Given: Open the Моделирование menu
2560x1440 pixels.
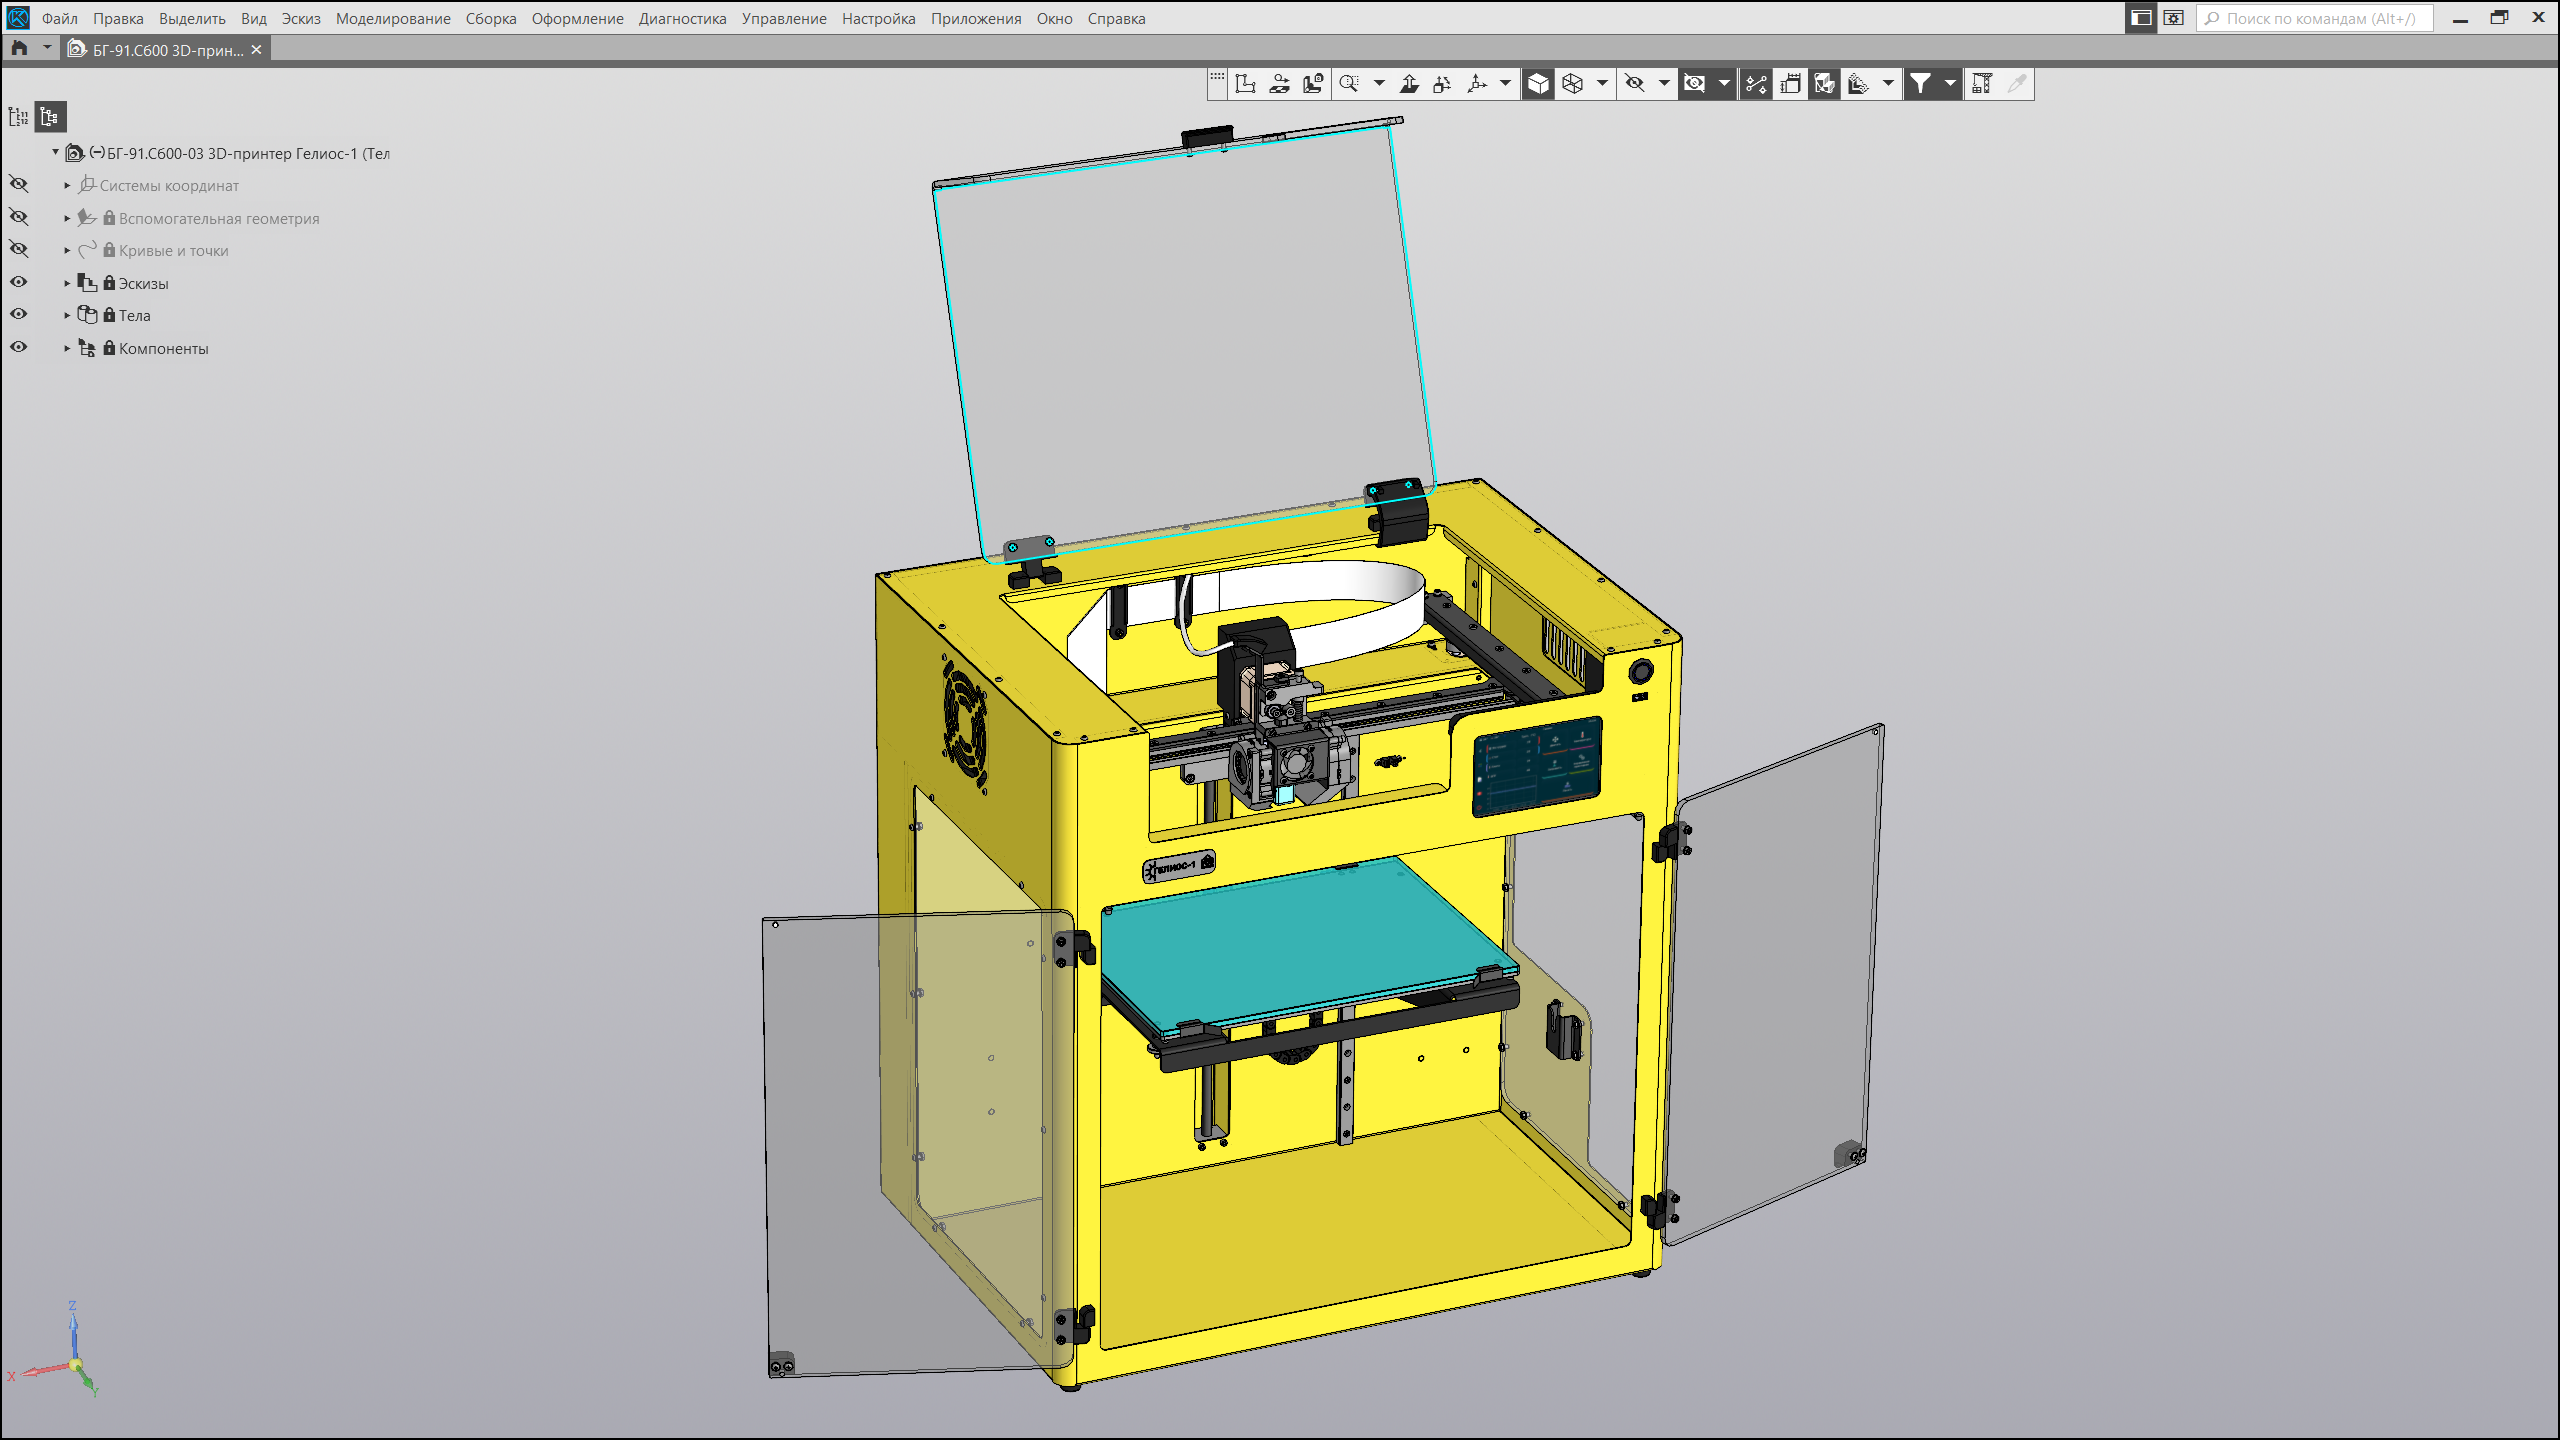Looking at the screenshot, I should pos(392,18).
